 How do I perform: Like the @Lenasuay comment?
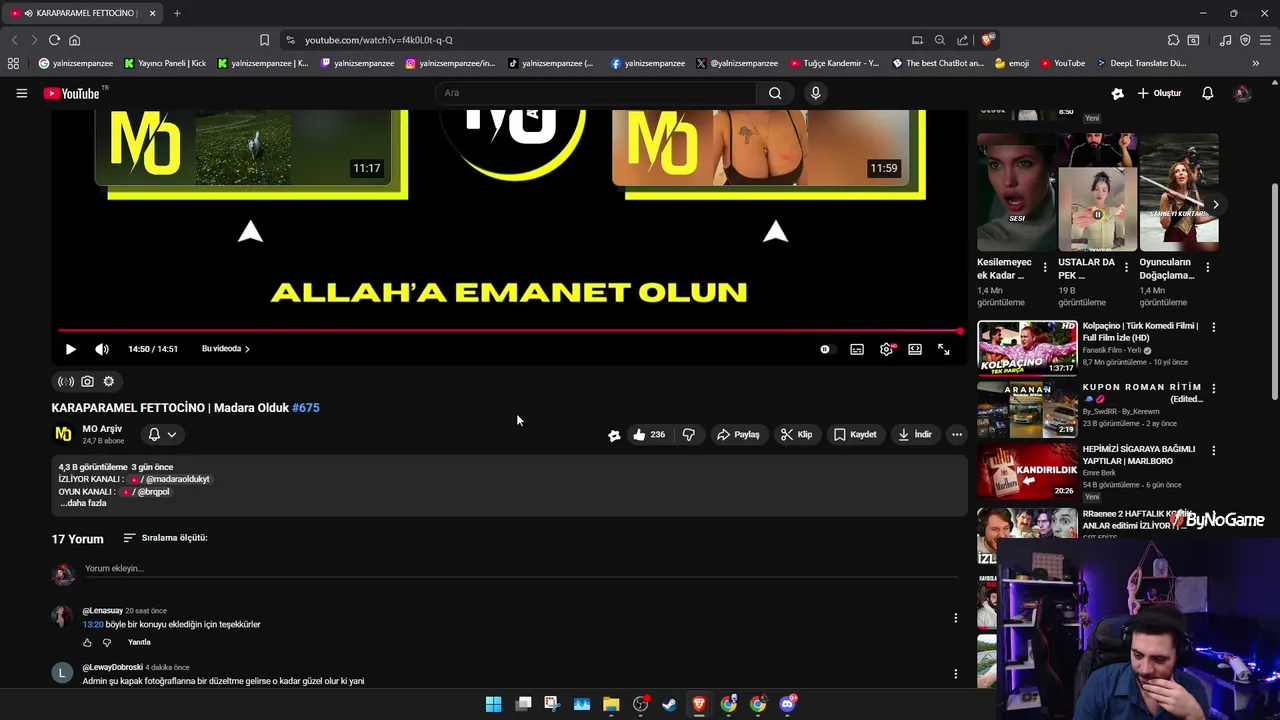87,643
